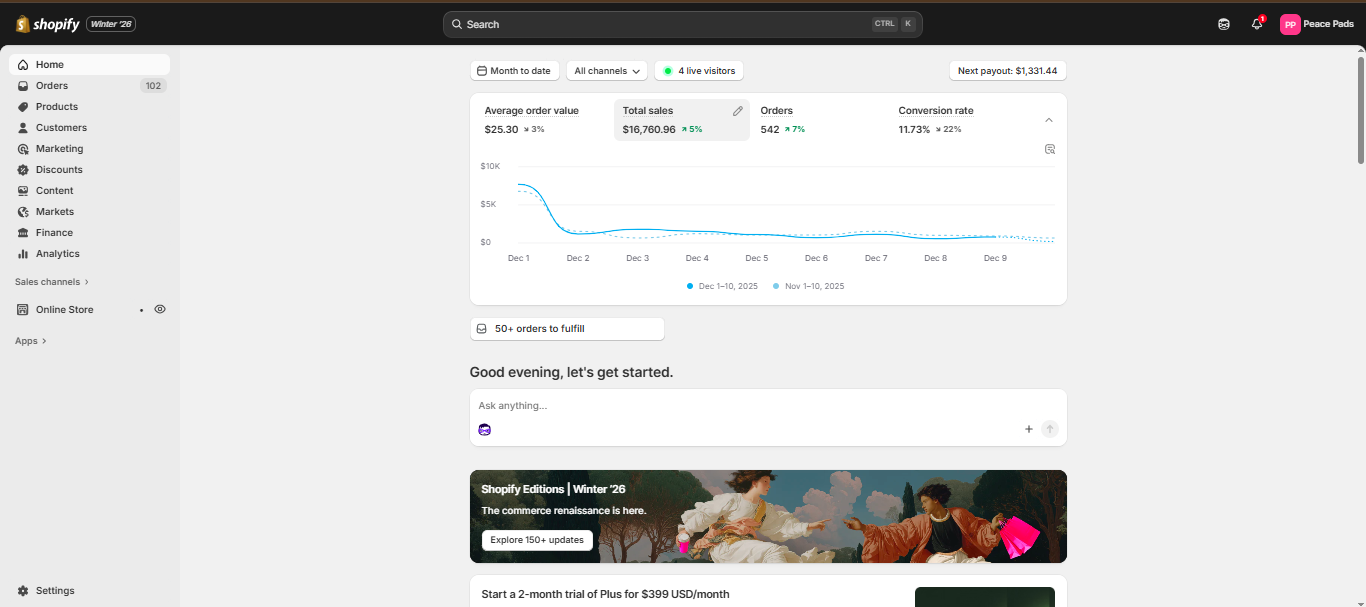The image size is (1366, 607).
Task: Open Settings at sidebar bottom
Action: 89,591
